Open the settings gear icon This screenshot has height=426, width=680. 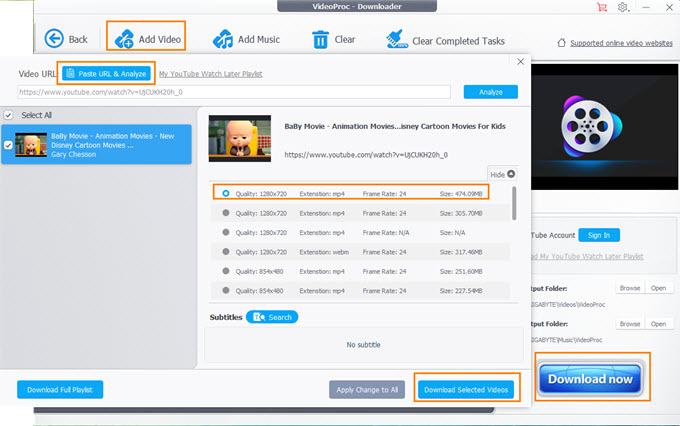[x=623, y=7]
